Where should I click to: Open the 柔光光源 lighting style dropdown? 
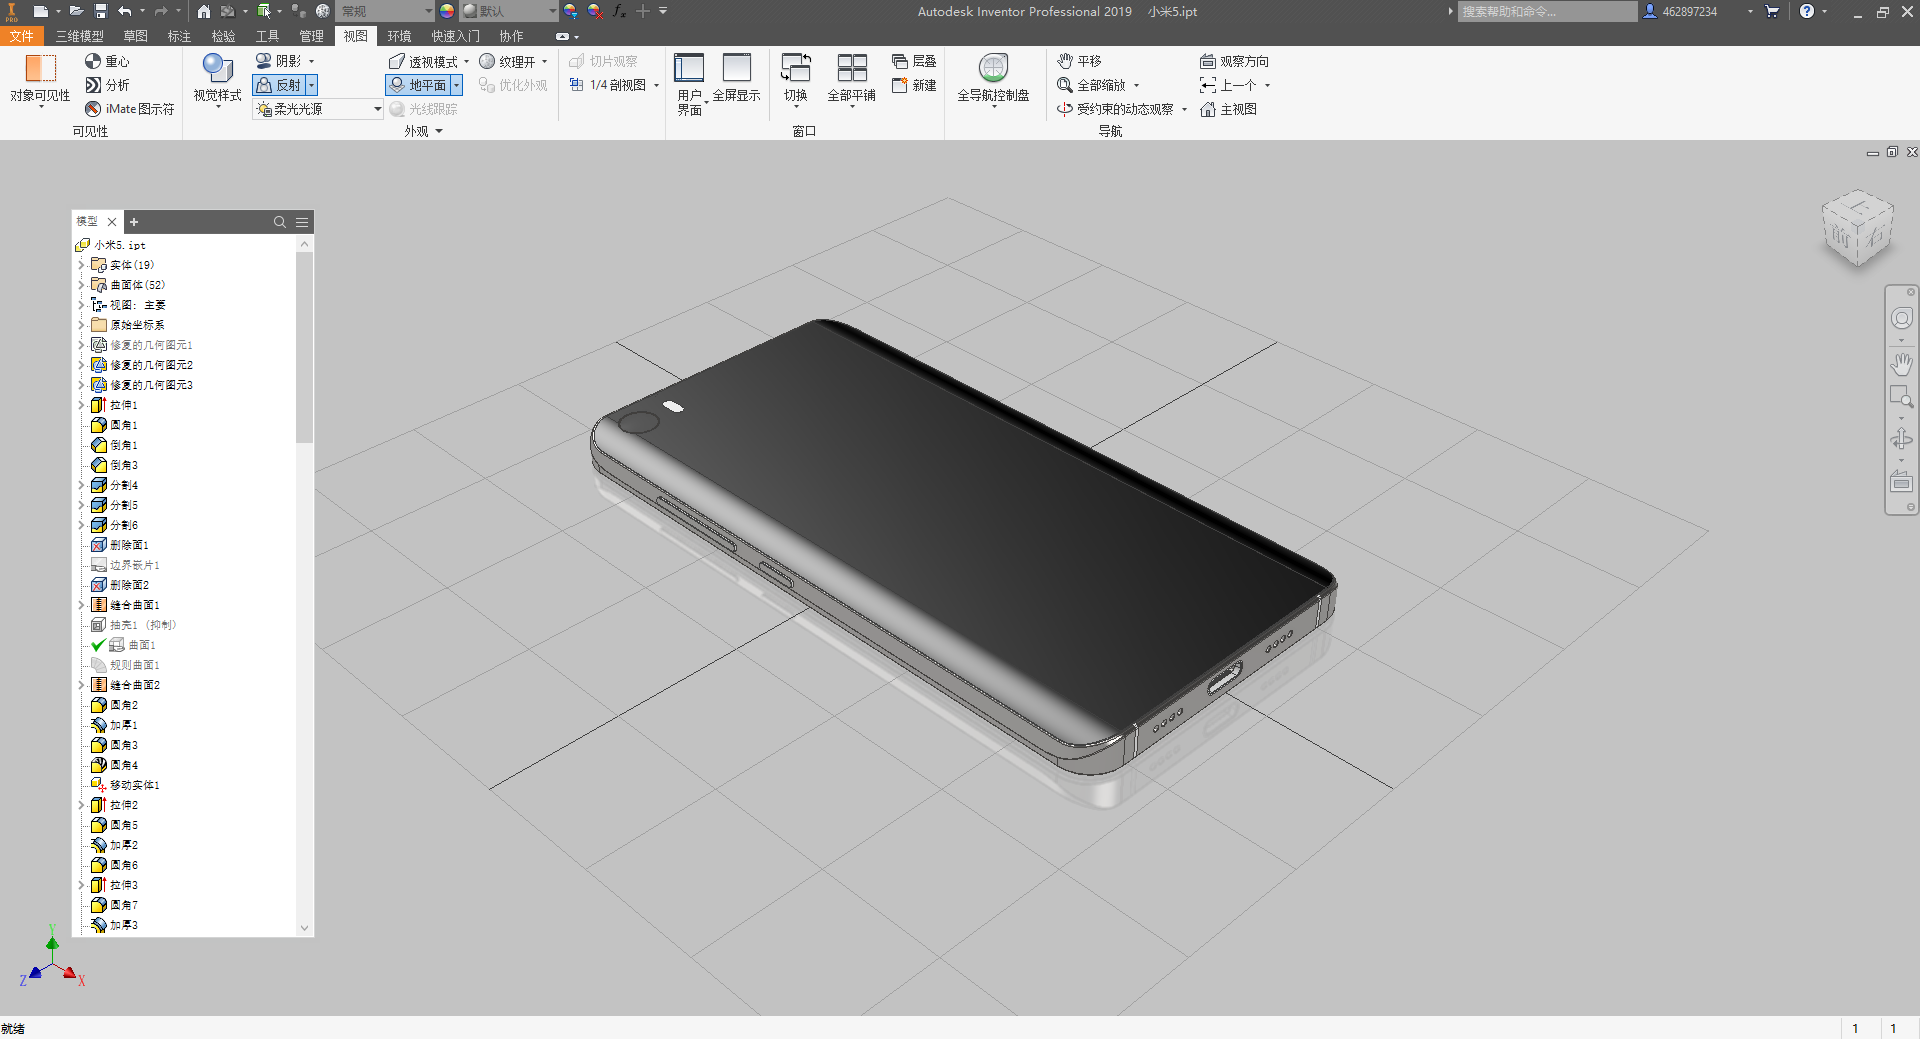[375, 109]
